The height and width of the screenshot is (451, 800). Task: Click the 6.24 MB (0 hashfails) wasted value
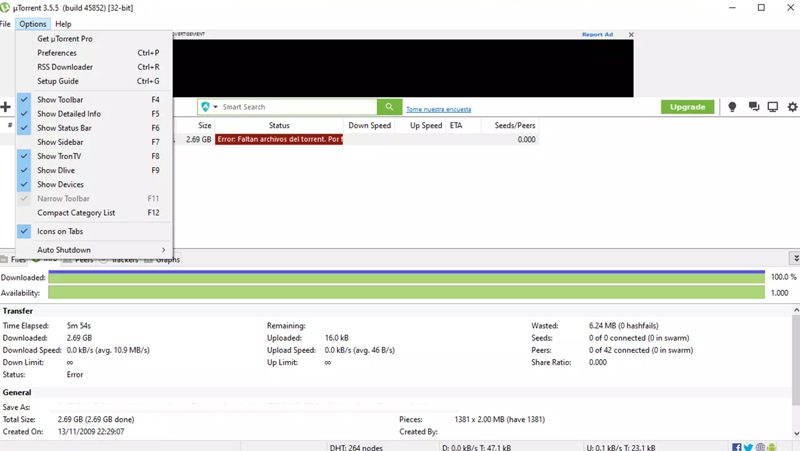click(x=623, y=325)
